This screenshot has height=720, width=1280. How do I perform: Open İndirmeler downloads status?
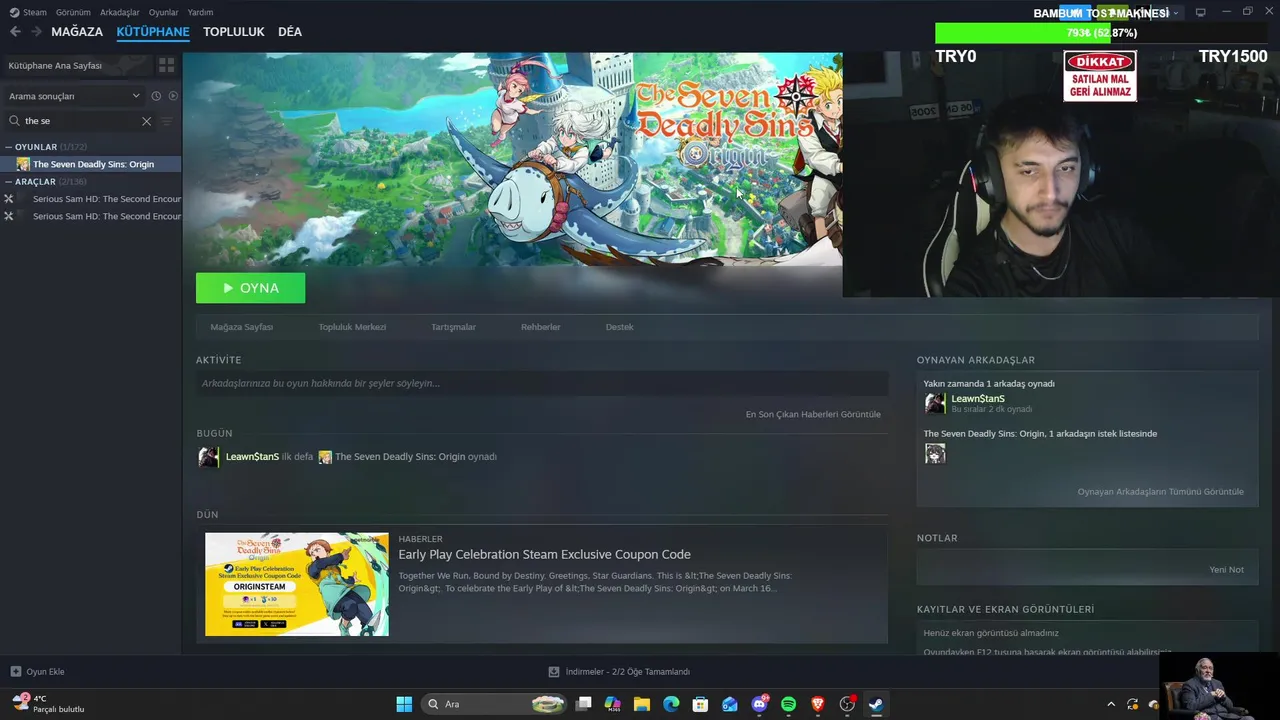click(x=619, y=672)
